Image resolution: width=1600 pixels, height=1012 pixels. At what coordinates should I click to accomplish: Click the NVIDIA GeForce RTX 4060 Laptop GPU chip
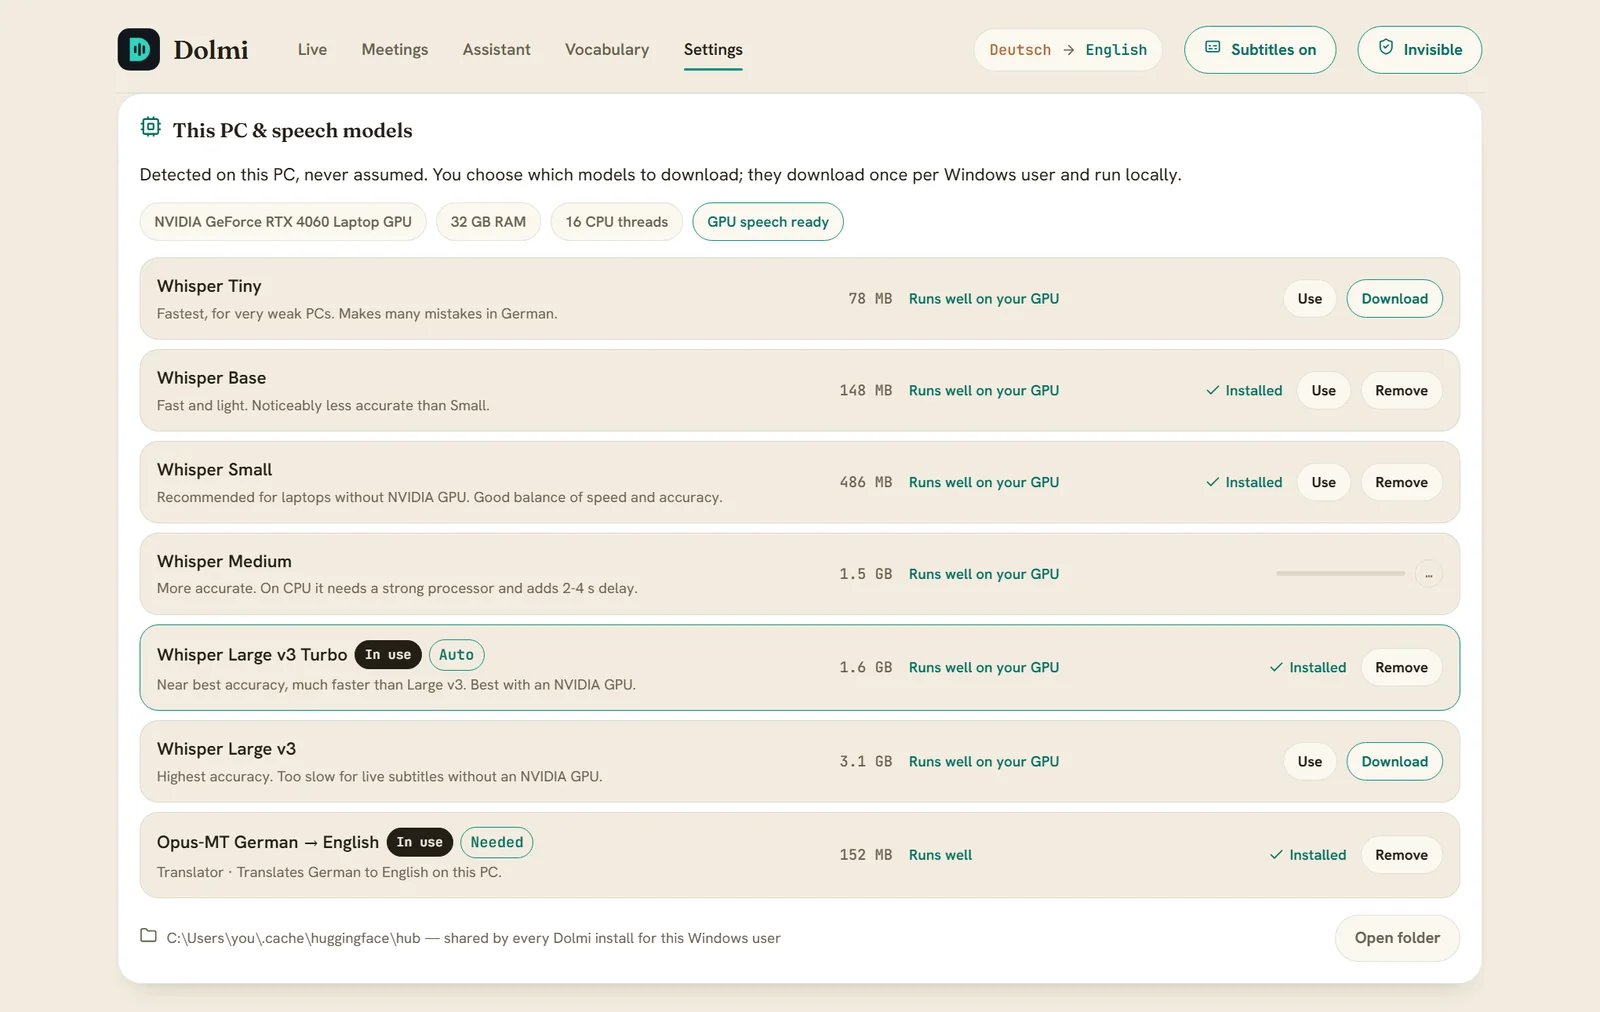(x=283, y=222)
